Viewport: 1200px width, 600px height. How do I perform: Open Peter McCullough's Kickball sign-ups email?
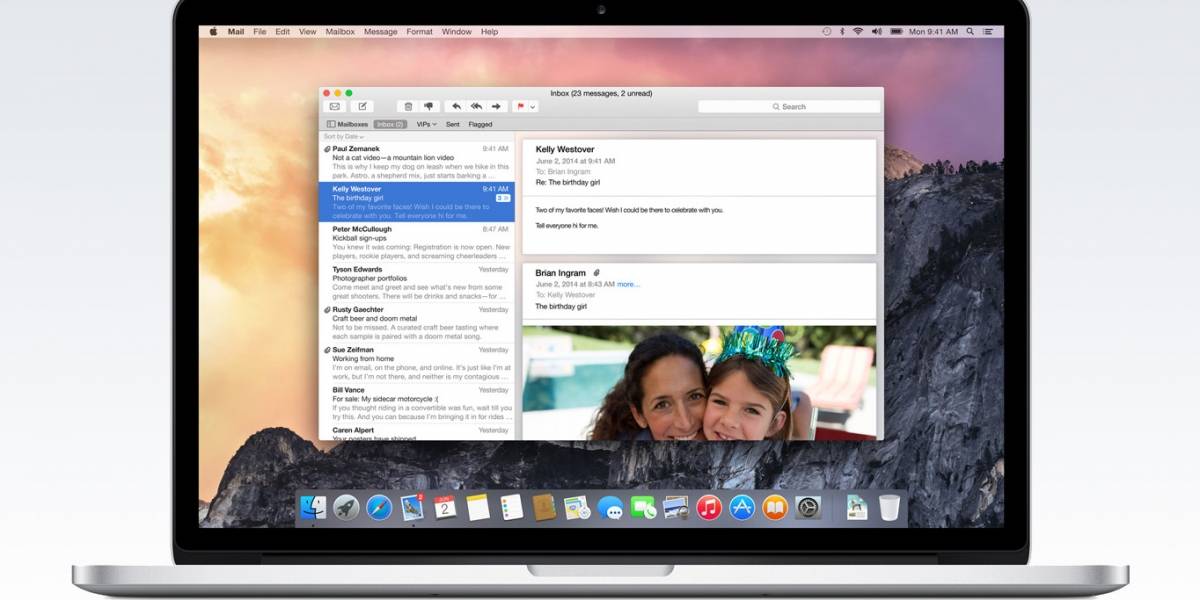click(417, 242)
